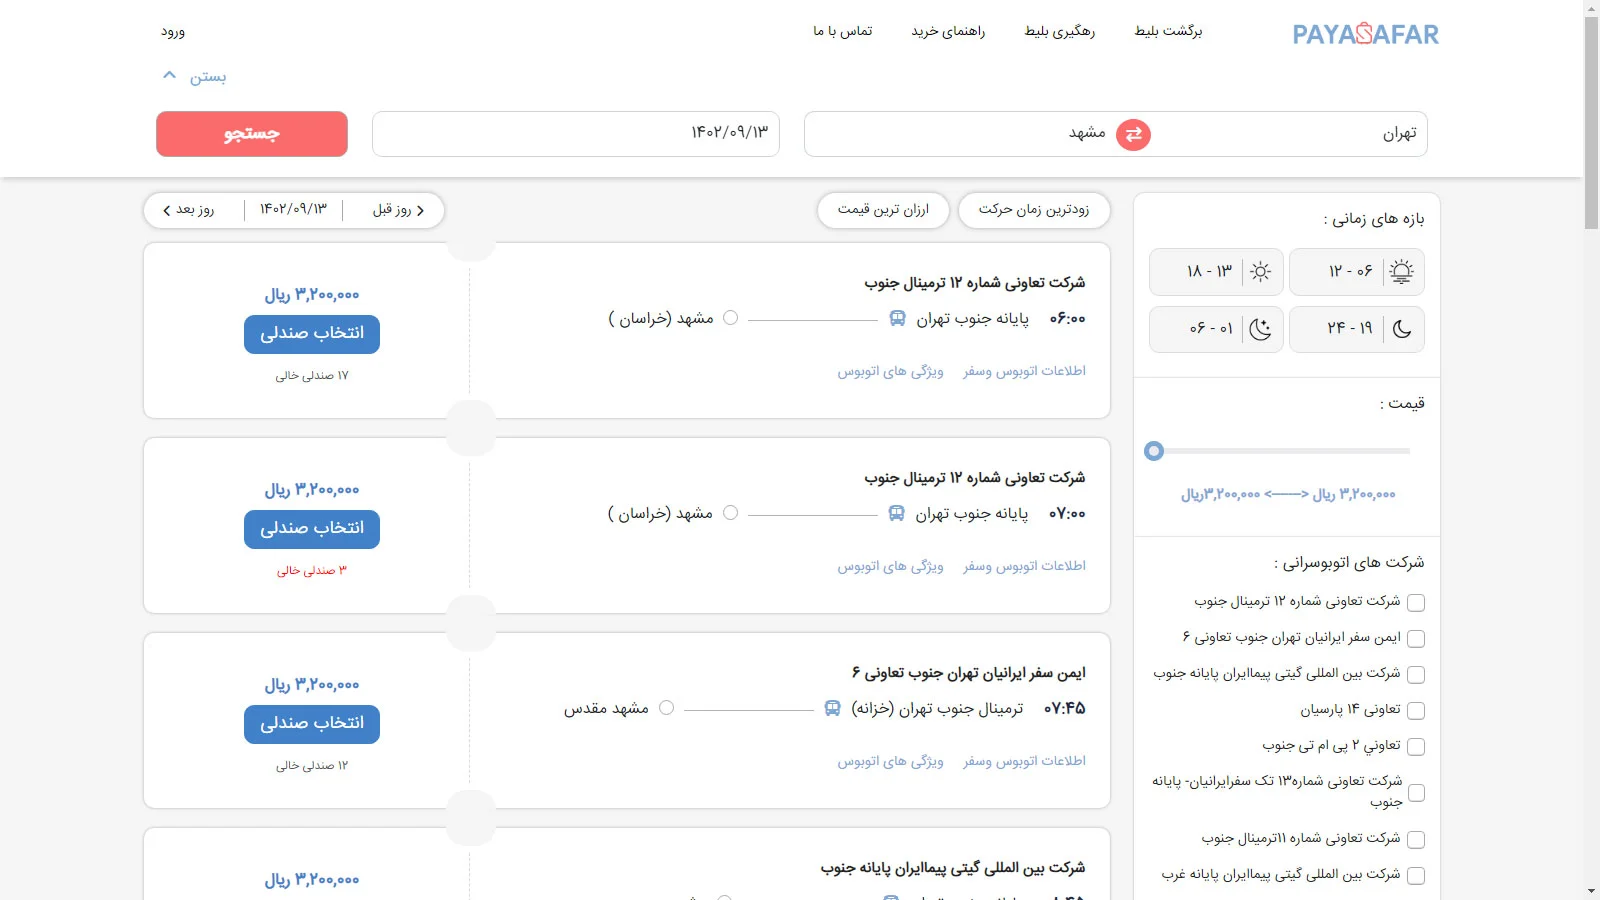The image size is (1600, 900).
Task: Check شرکت تعاونی شماره۱۳ تک سفرایرانیان filter
Action: [x=1416, y=793]
